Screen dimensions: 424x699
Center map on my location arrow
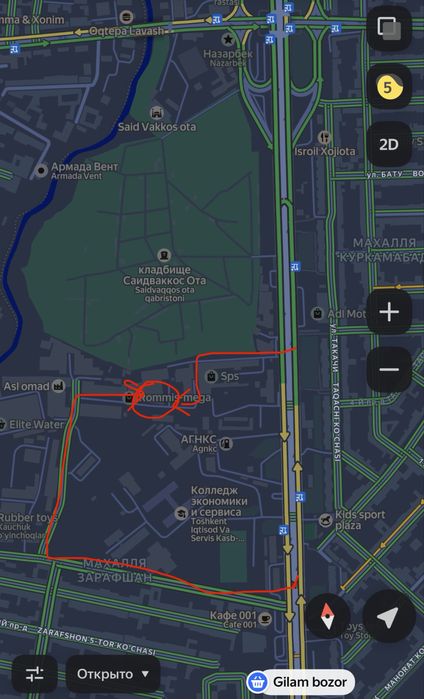point(387,617)
